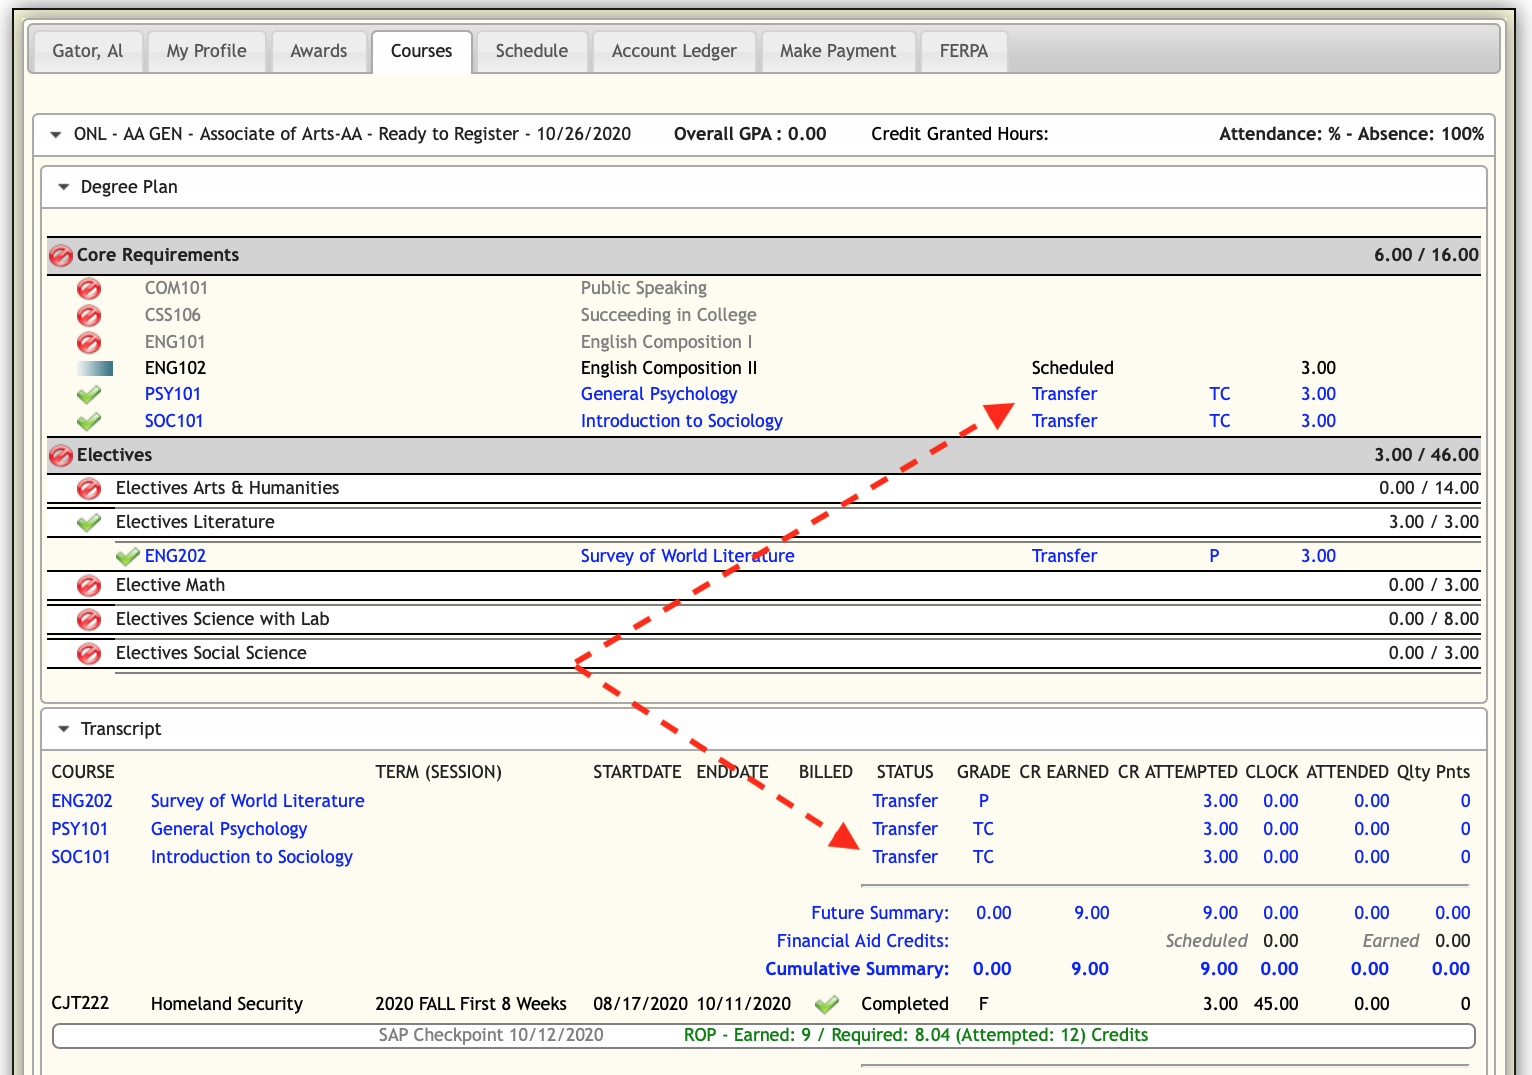Open General Psychology link in Degree Plan
This screenshot has width=1532, height=1075.
pos(658,394)
